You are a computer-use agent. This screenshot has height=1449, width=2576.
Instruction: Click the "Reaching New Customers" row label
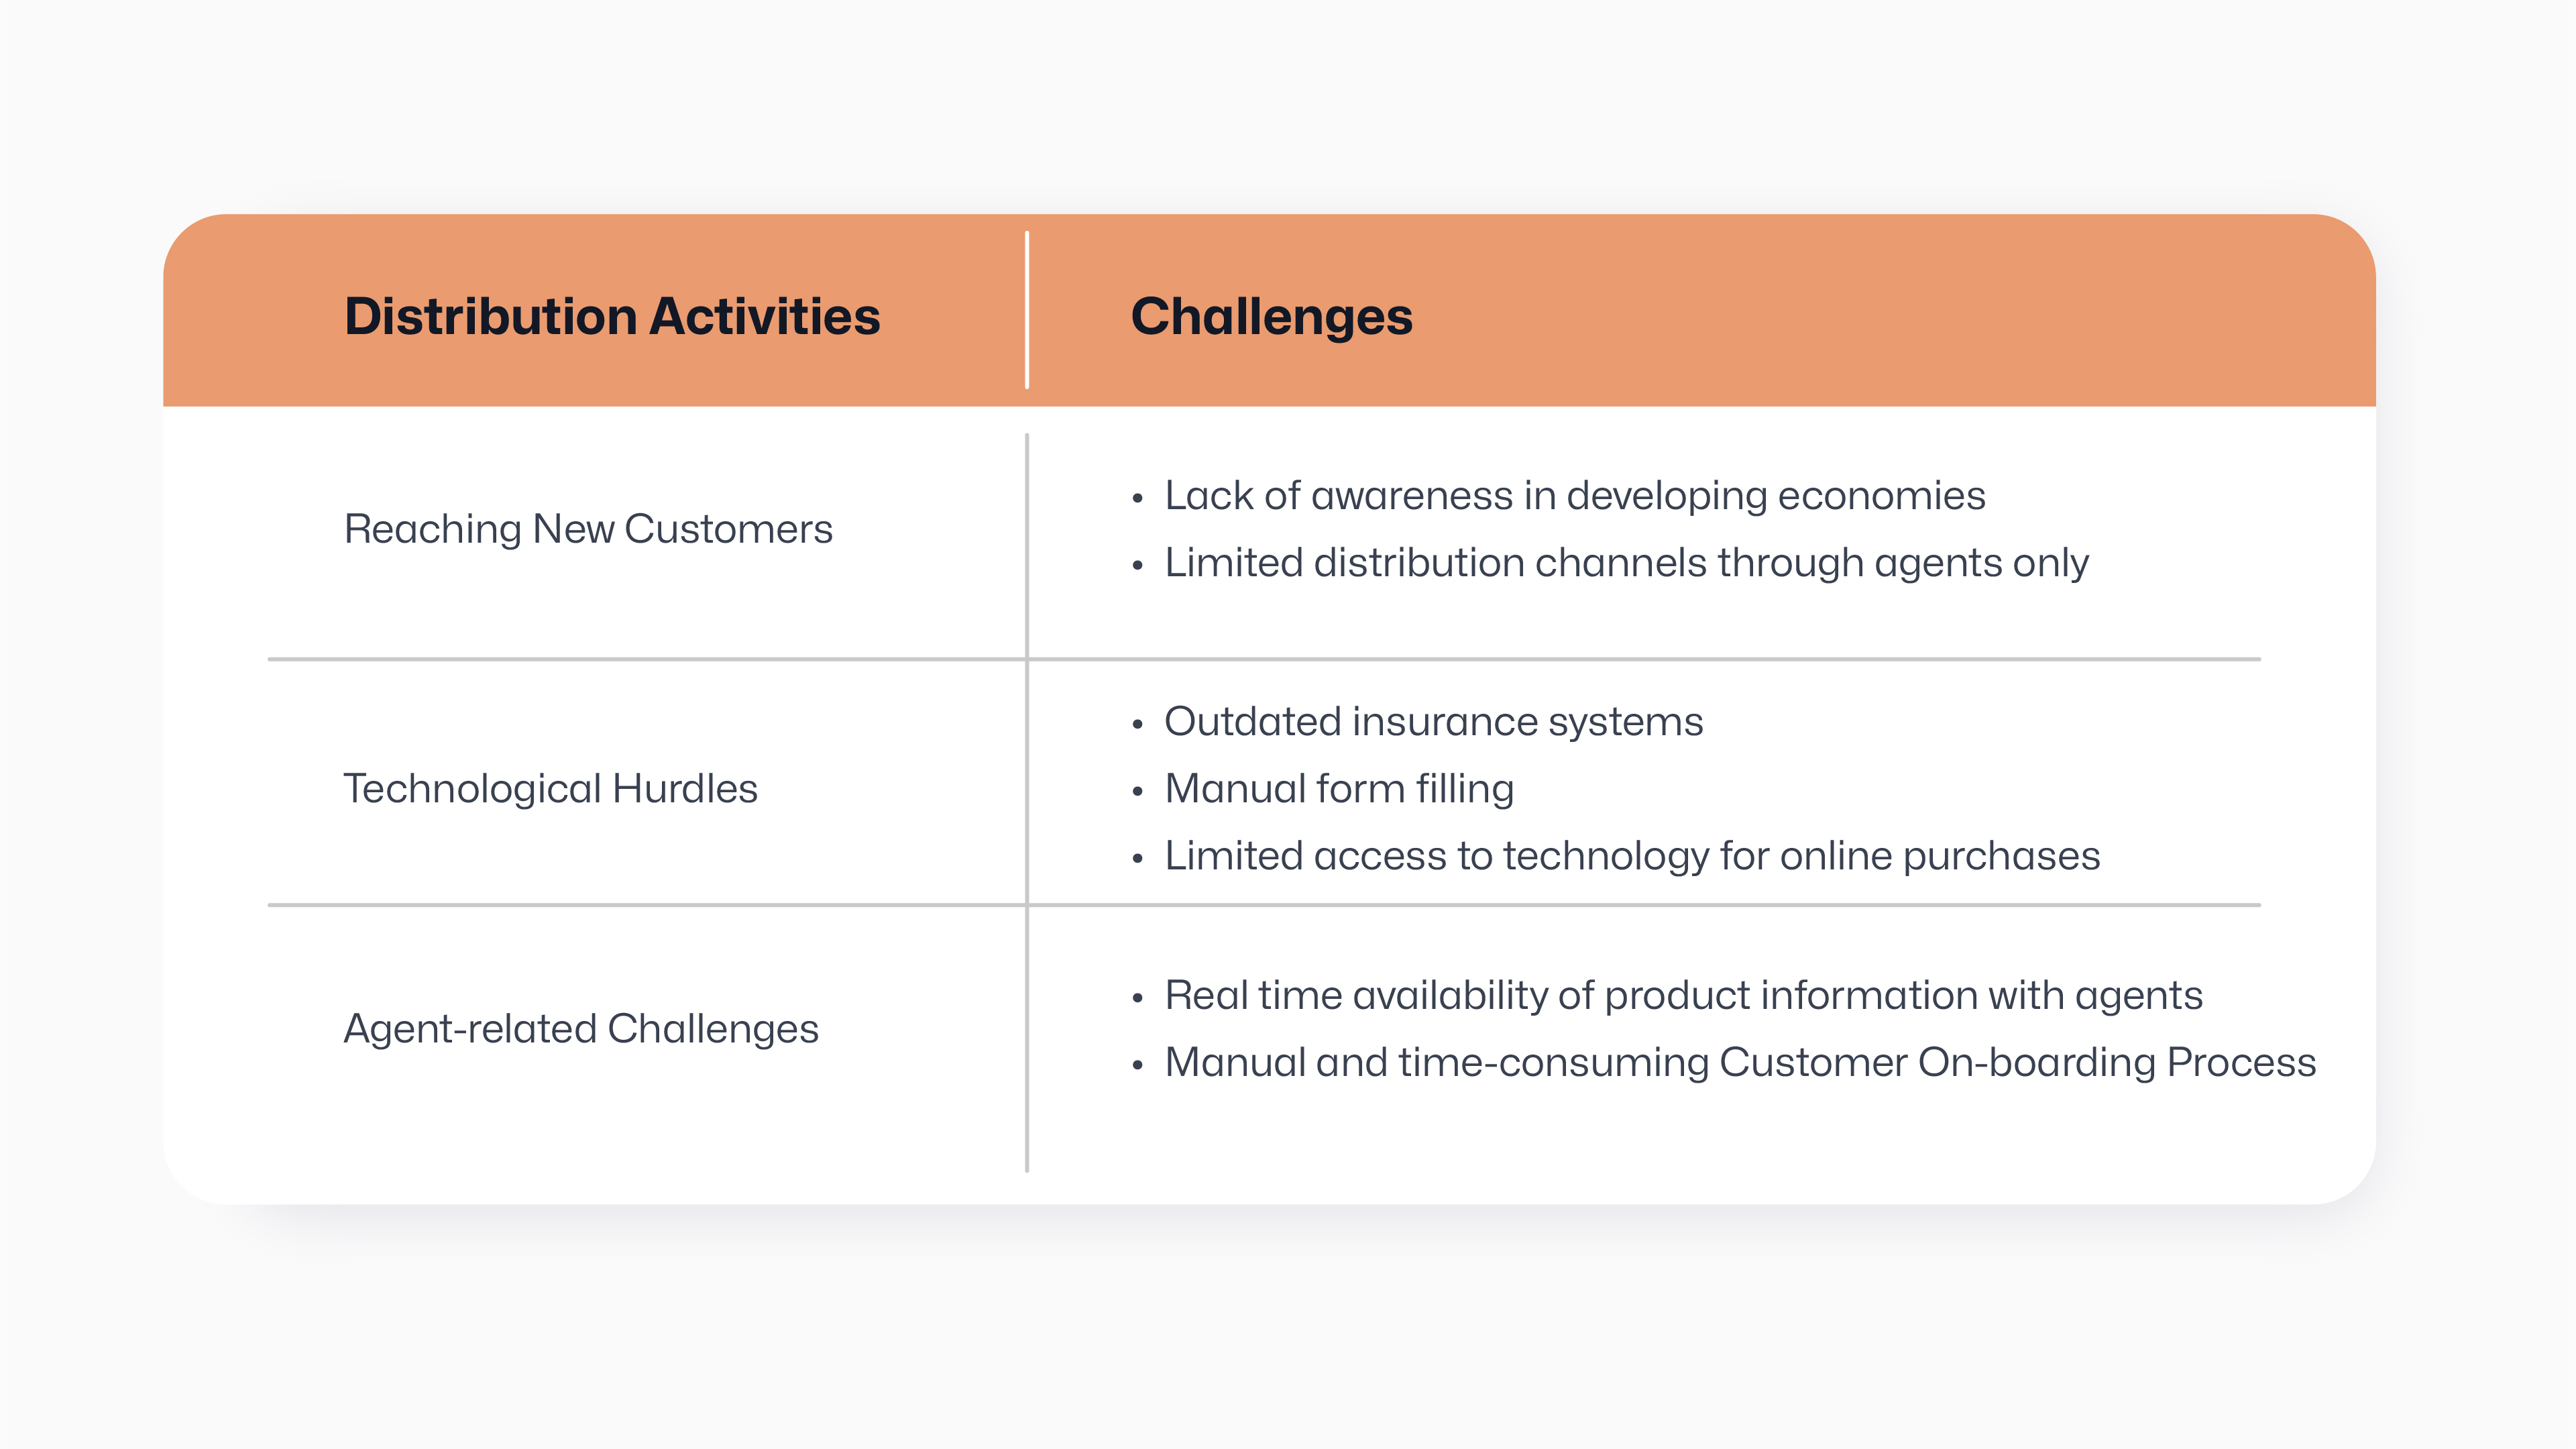(588, 529)
